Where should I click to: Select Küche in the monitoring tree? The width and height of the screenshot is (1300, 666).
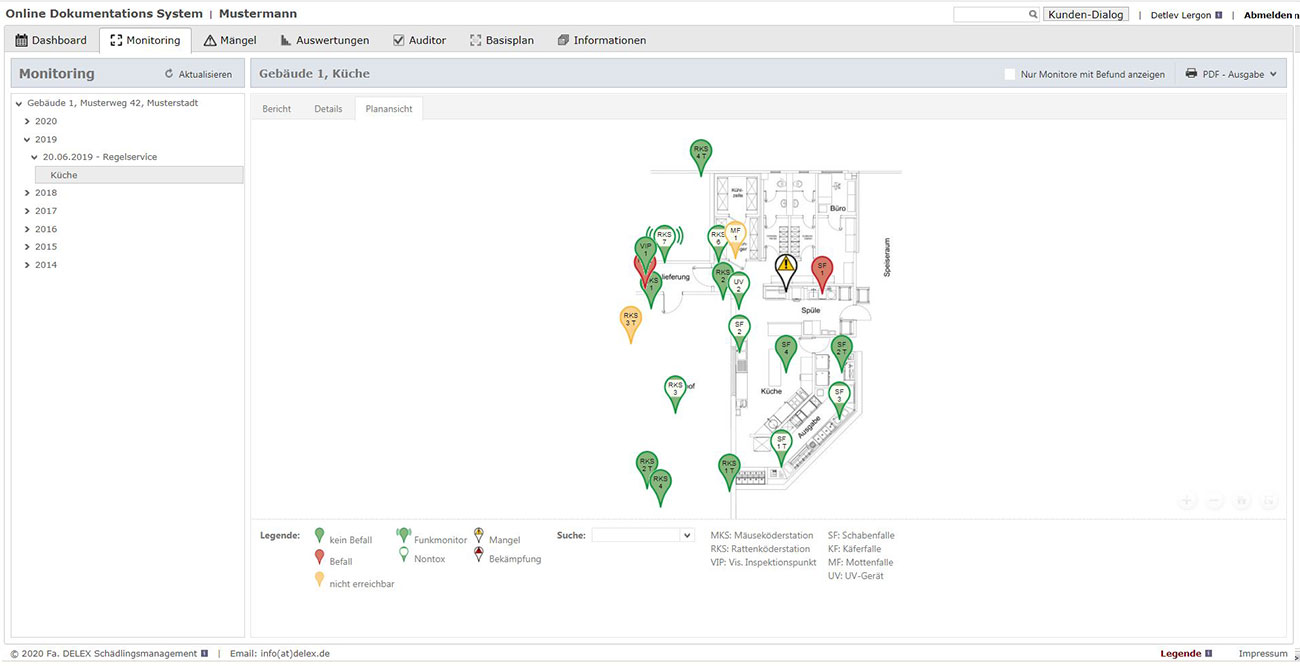click(64, 175)
